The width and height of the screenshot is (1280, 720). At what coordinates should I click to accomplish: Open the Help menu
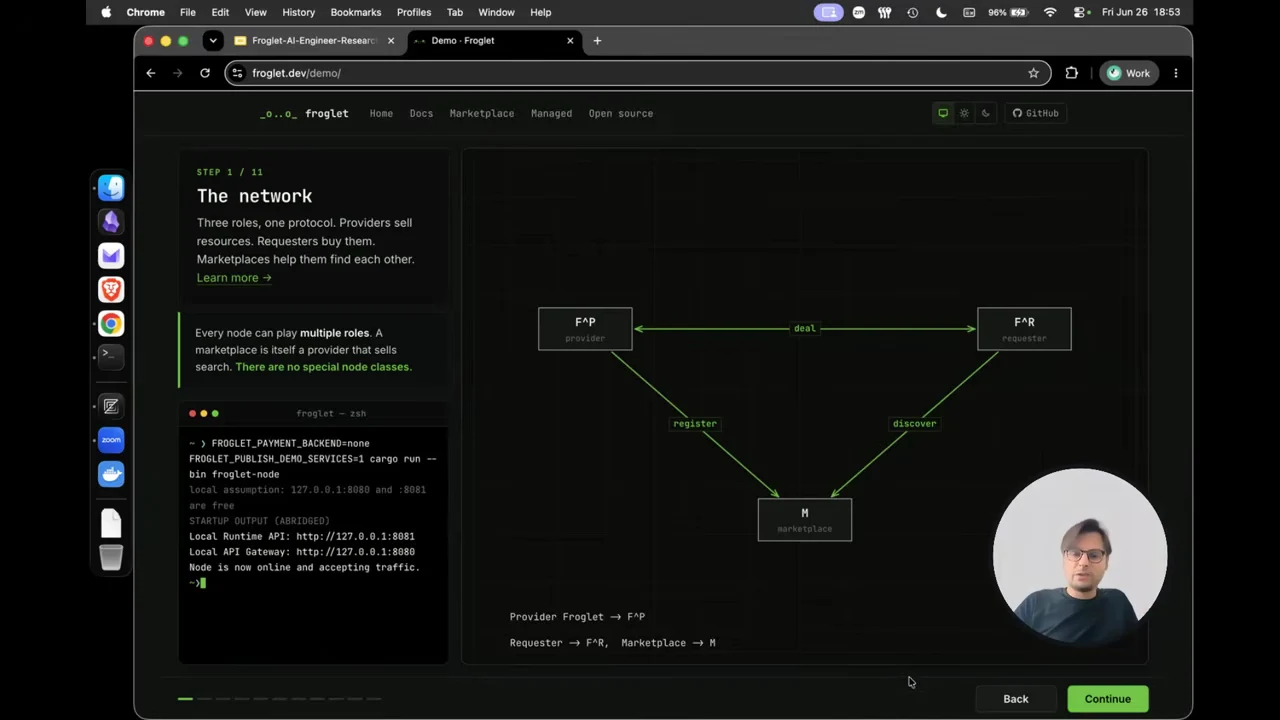(540, 12)
